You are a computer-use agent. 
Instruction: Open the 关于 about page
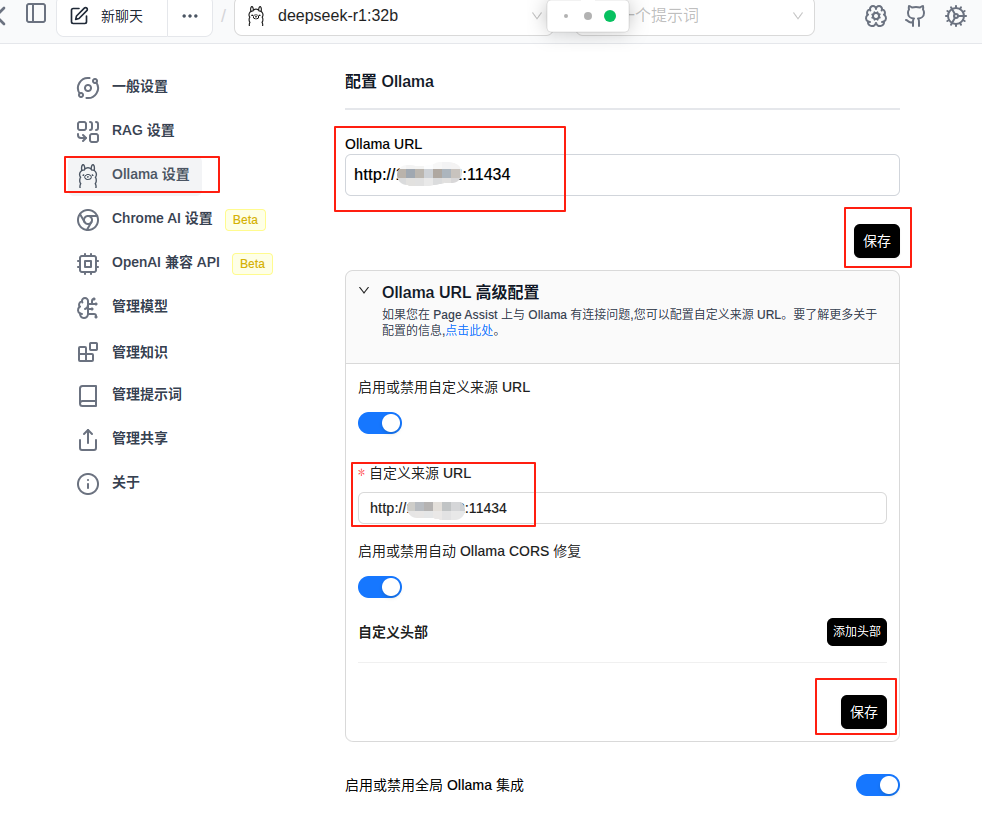(125, 483)
